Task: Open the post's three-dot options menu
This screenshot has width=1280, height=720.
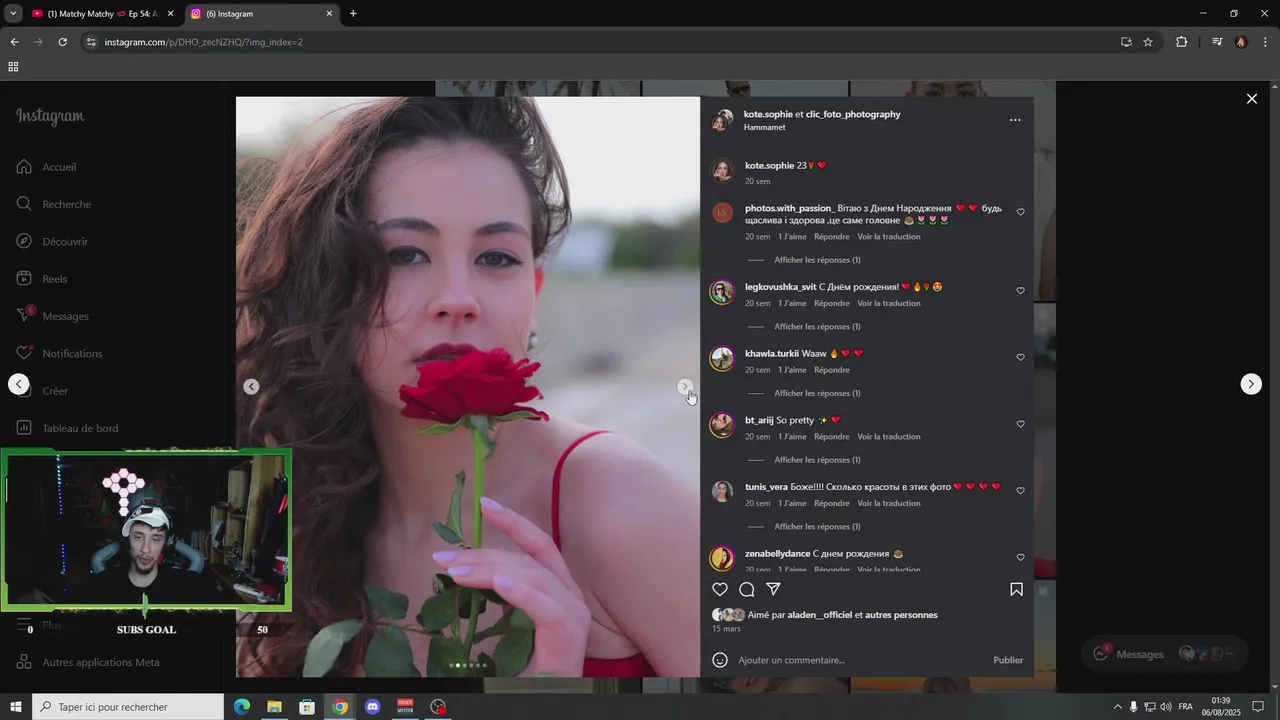Action: [1015, 120]
